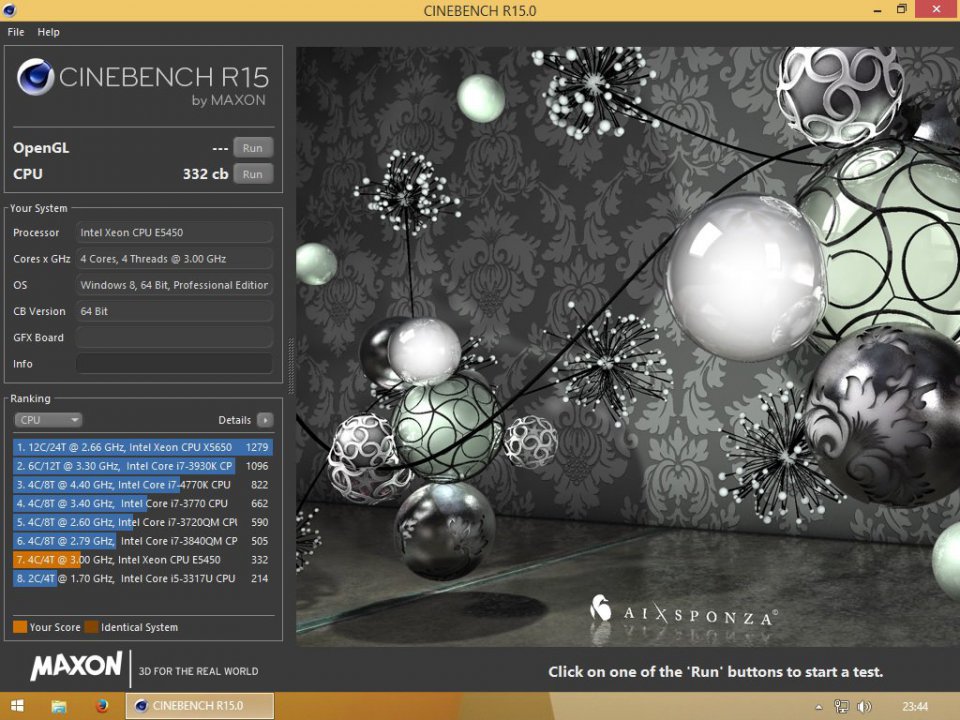960x720 pixels.
Task: Click the panel splitter handle beside render view
Action: [x=291, y=366]
